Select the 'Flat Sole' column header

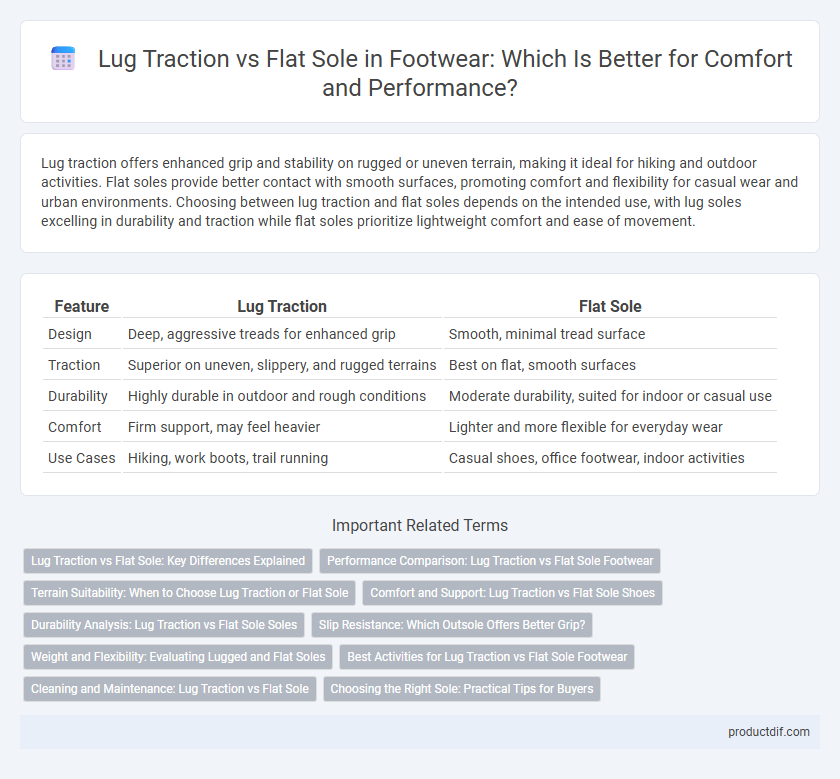(610, 306)
